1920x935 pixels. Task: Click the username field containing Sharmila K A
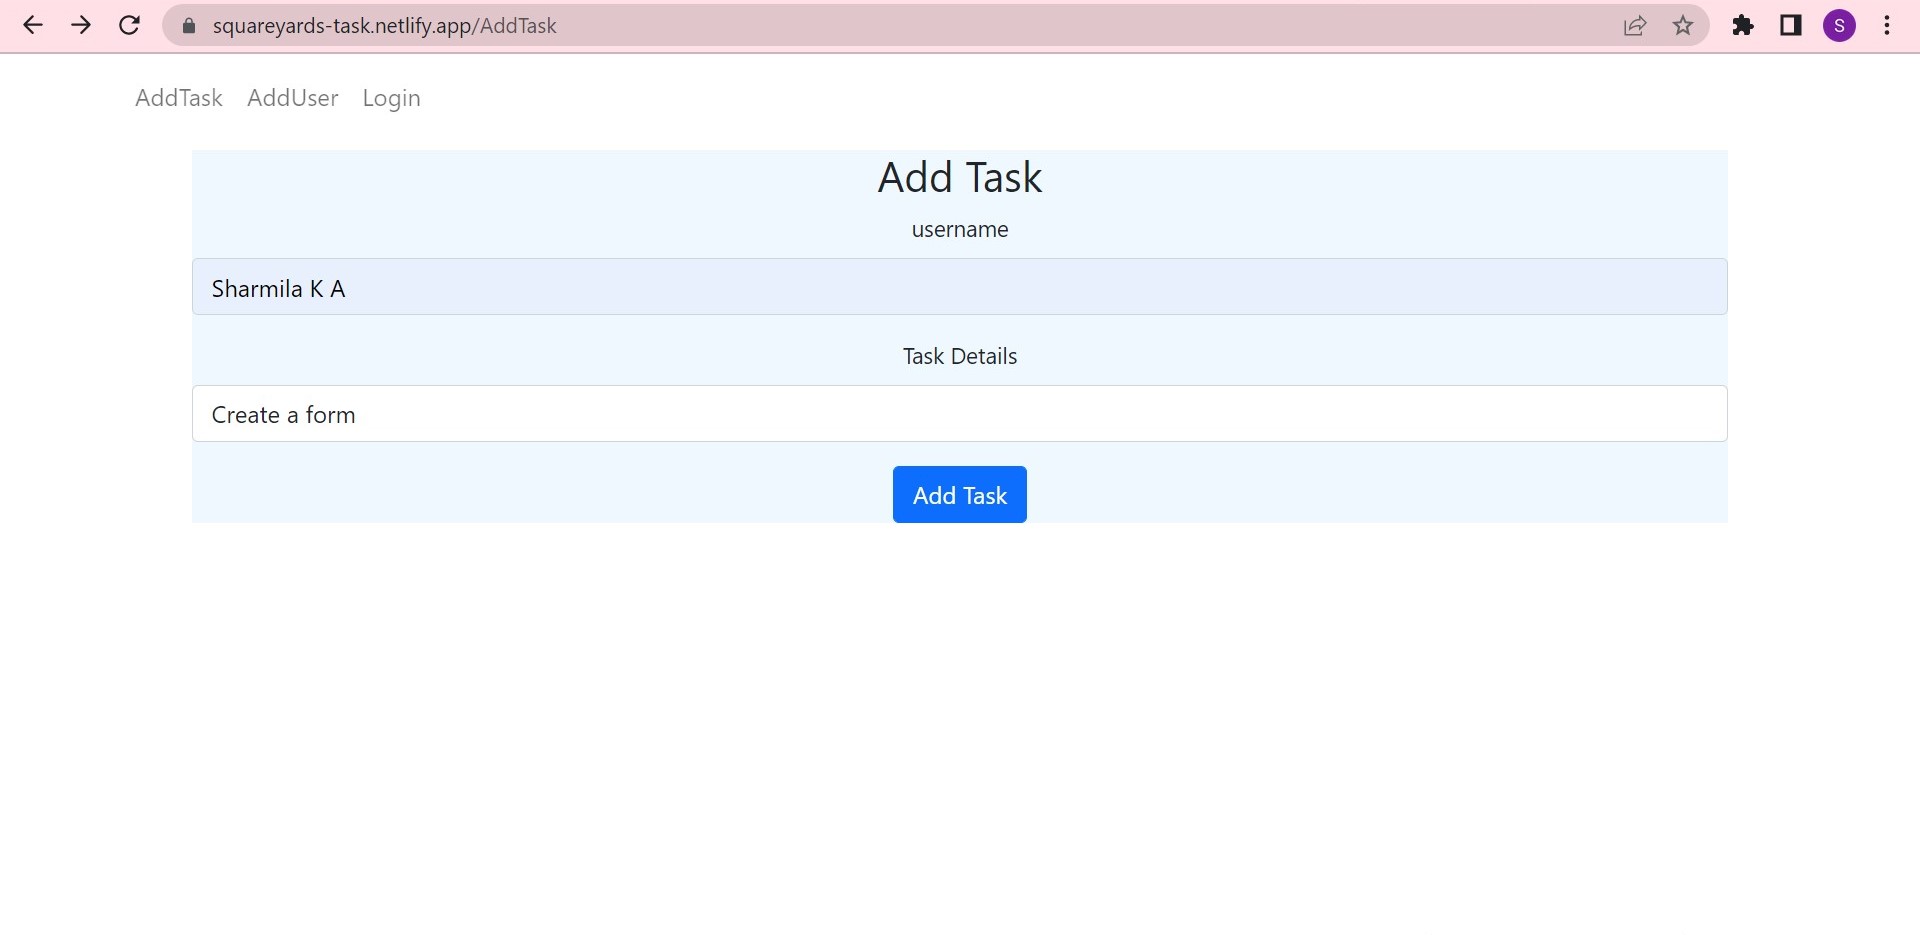[959, 287]
